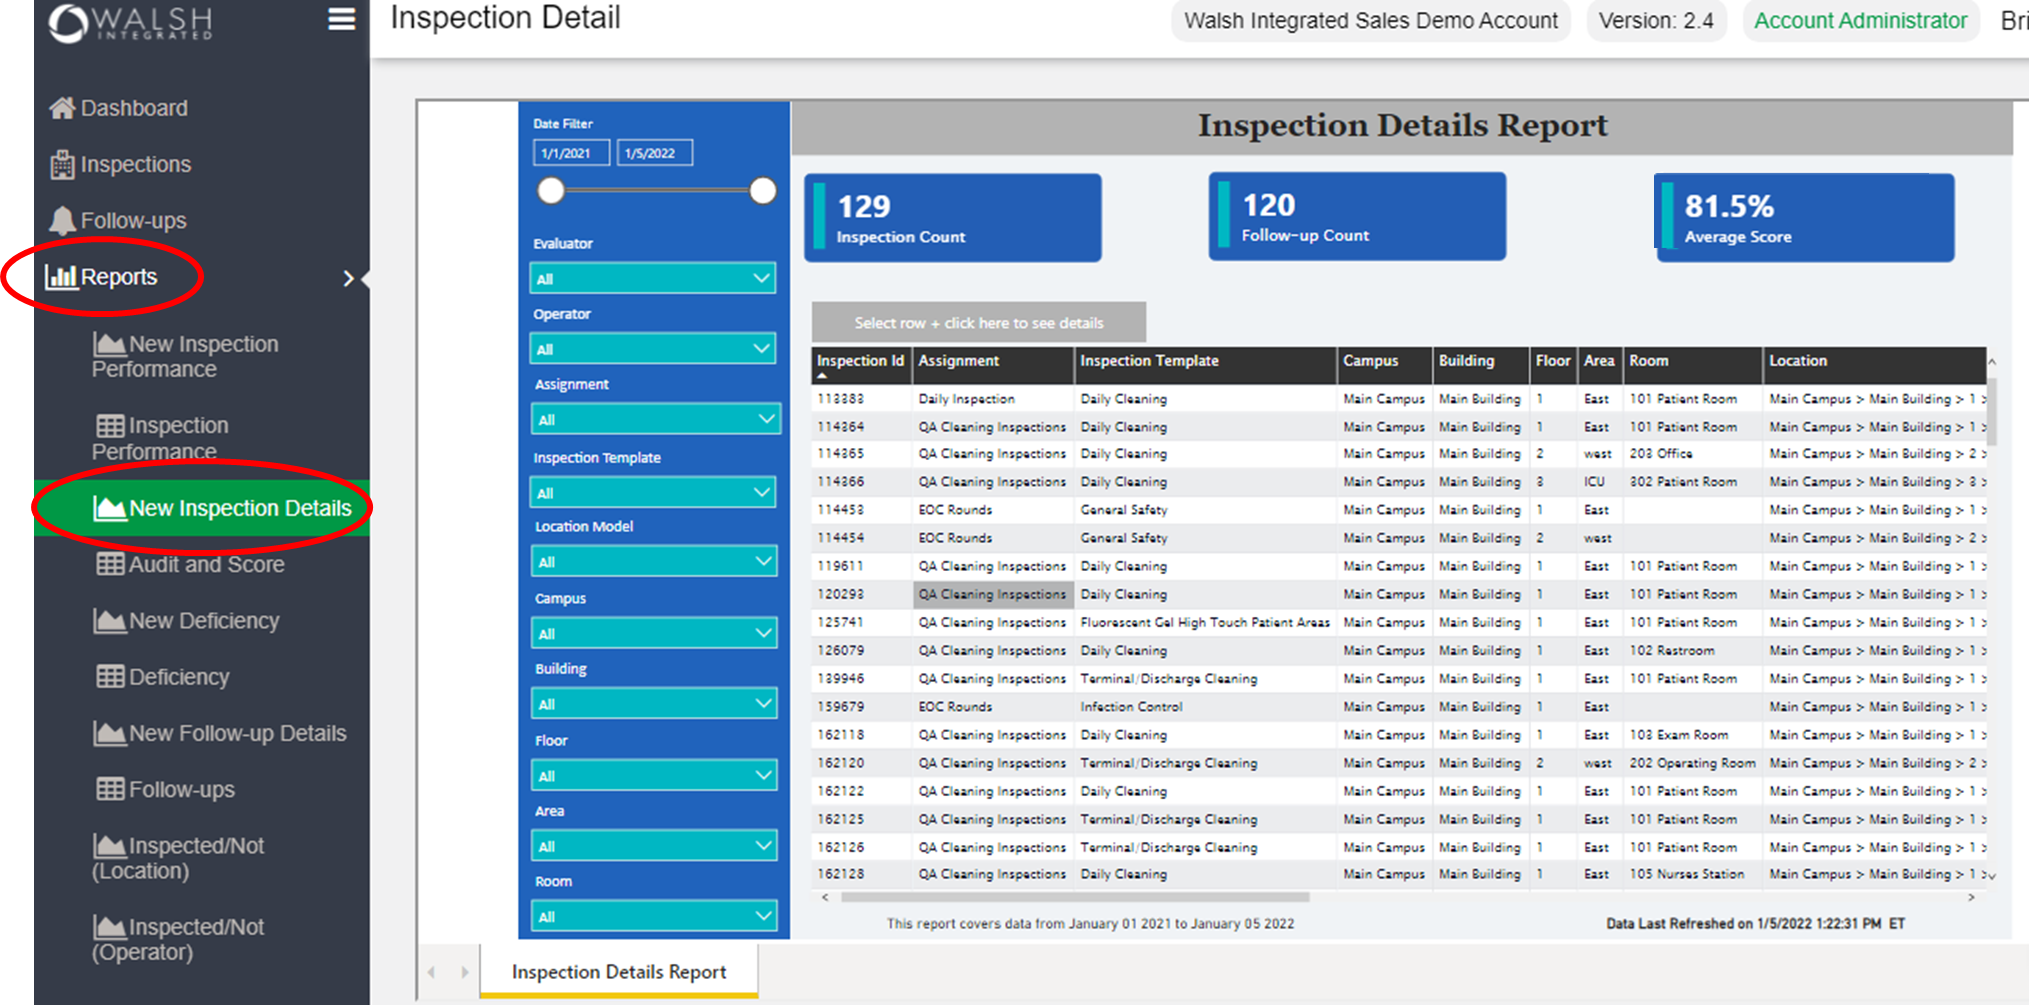Click the Audit and Score table icon
This screenshot has width=2029, height=1005.
[110, 564]
